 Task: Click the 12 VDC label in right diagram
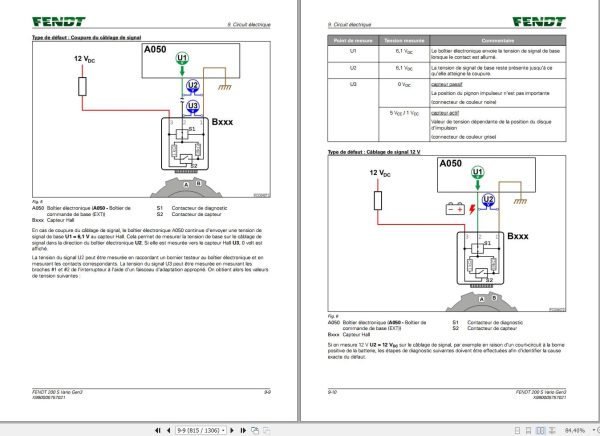pyautogui.click(x=380, y=173)
